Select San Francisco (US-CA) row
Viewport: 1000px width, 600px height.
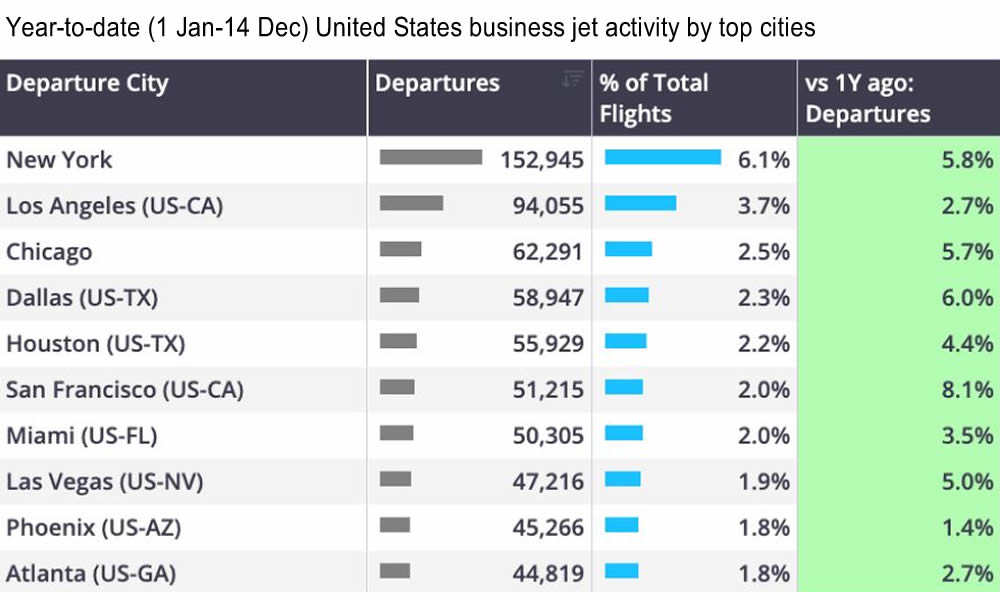tap(124, 390)
